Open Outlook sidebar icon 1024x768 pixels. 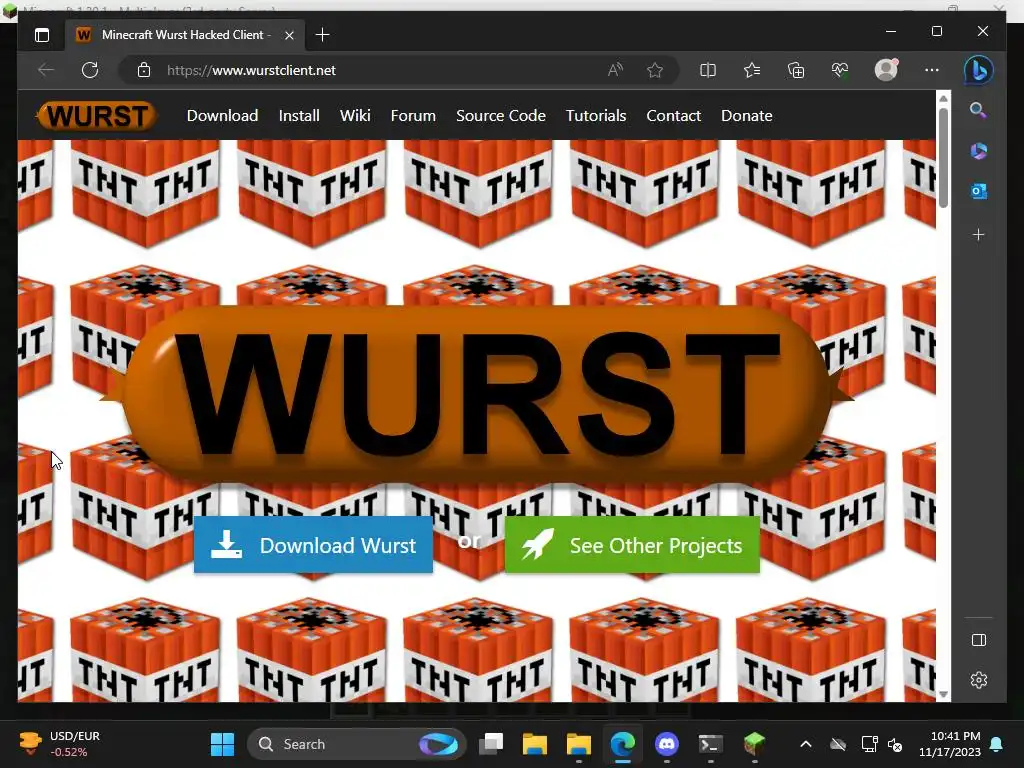coord(978,191)
